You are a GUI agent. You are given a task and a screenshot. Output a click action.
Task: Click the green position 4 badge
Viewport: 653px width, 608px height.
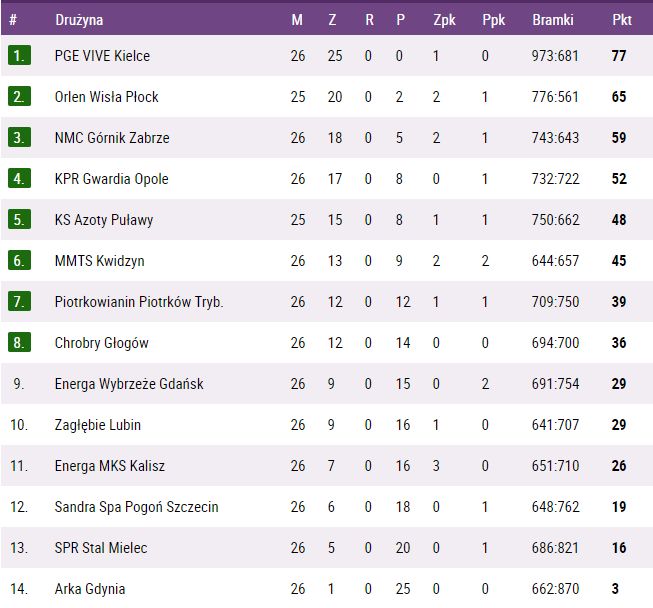[x=20, y=179]
